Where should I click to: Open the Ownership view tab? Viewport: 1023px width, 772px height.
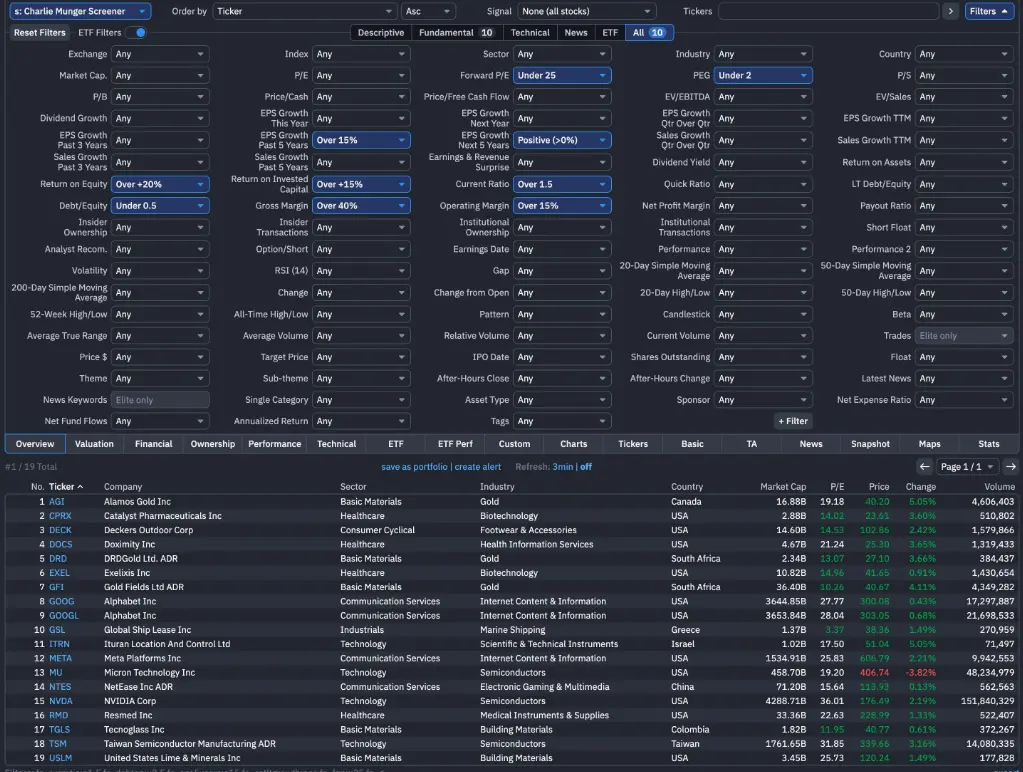[x=213, y=444]
